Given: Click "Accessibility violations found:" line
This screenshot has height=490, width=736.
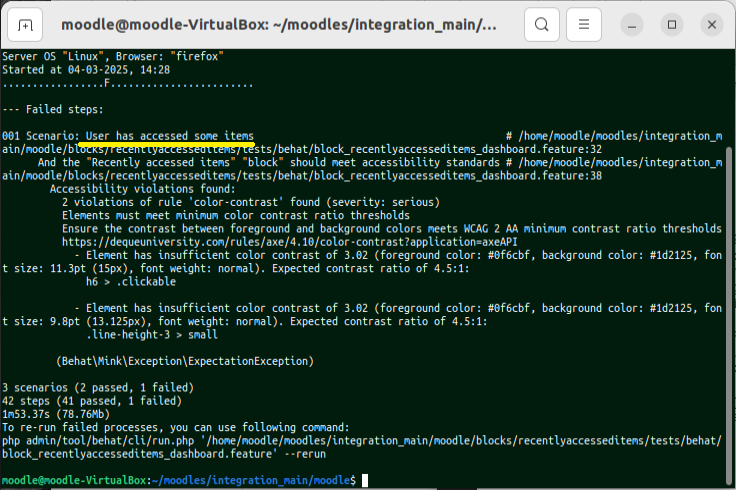Looking at the screenshot, I should (x=143, y=189).
